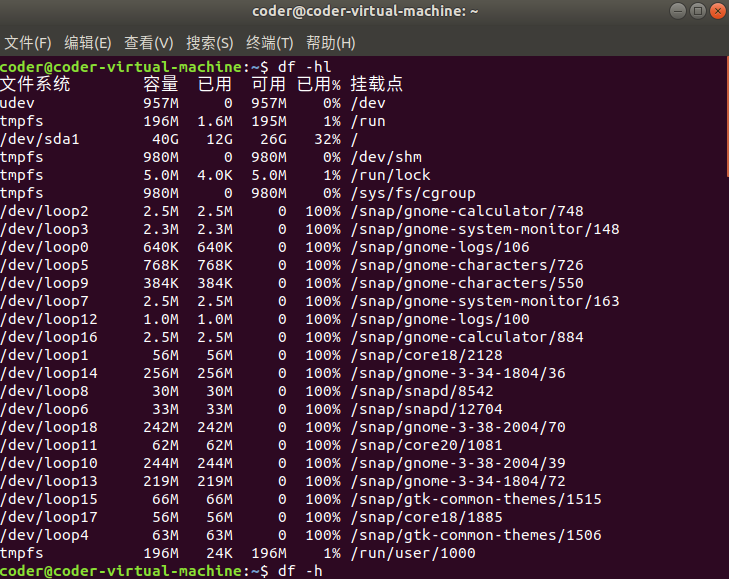729x579 pixels.
Task: Click /snap/core20/1081 path
Action: [427, 446]
